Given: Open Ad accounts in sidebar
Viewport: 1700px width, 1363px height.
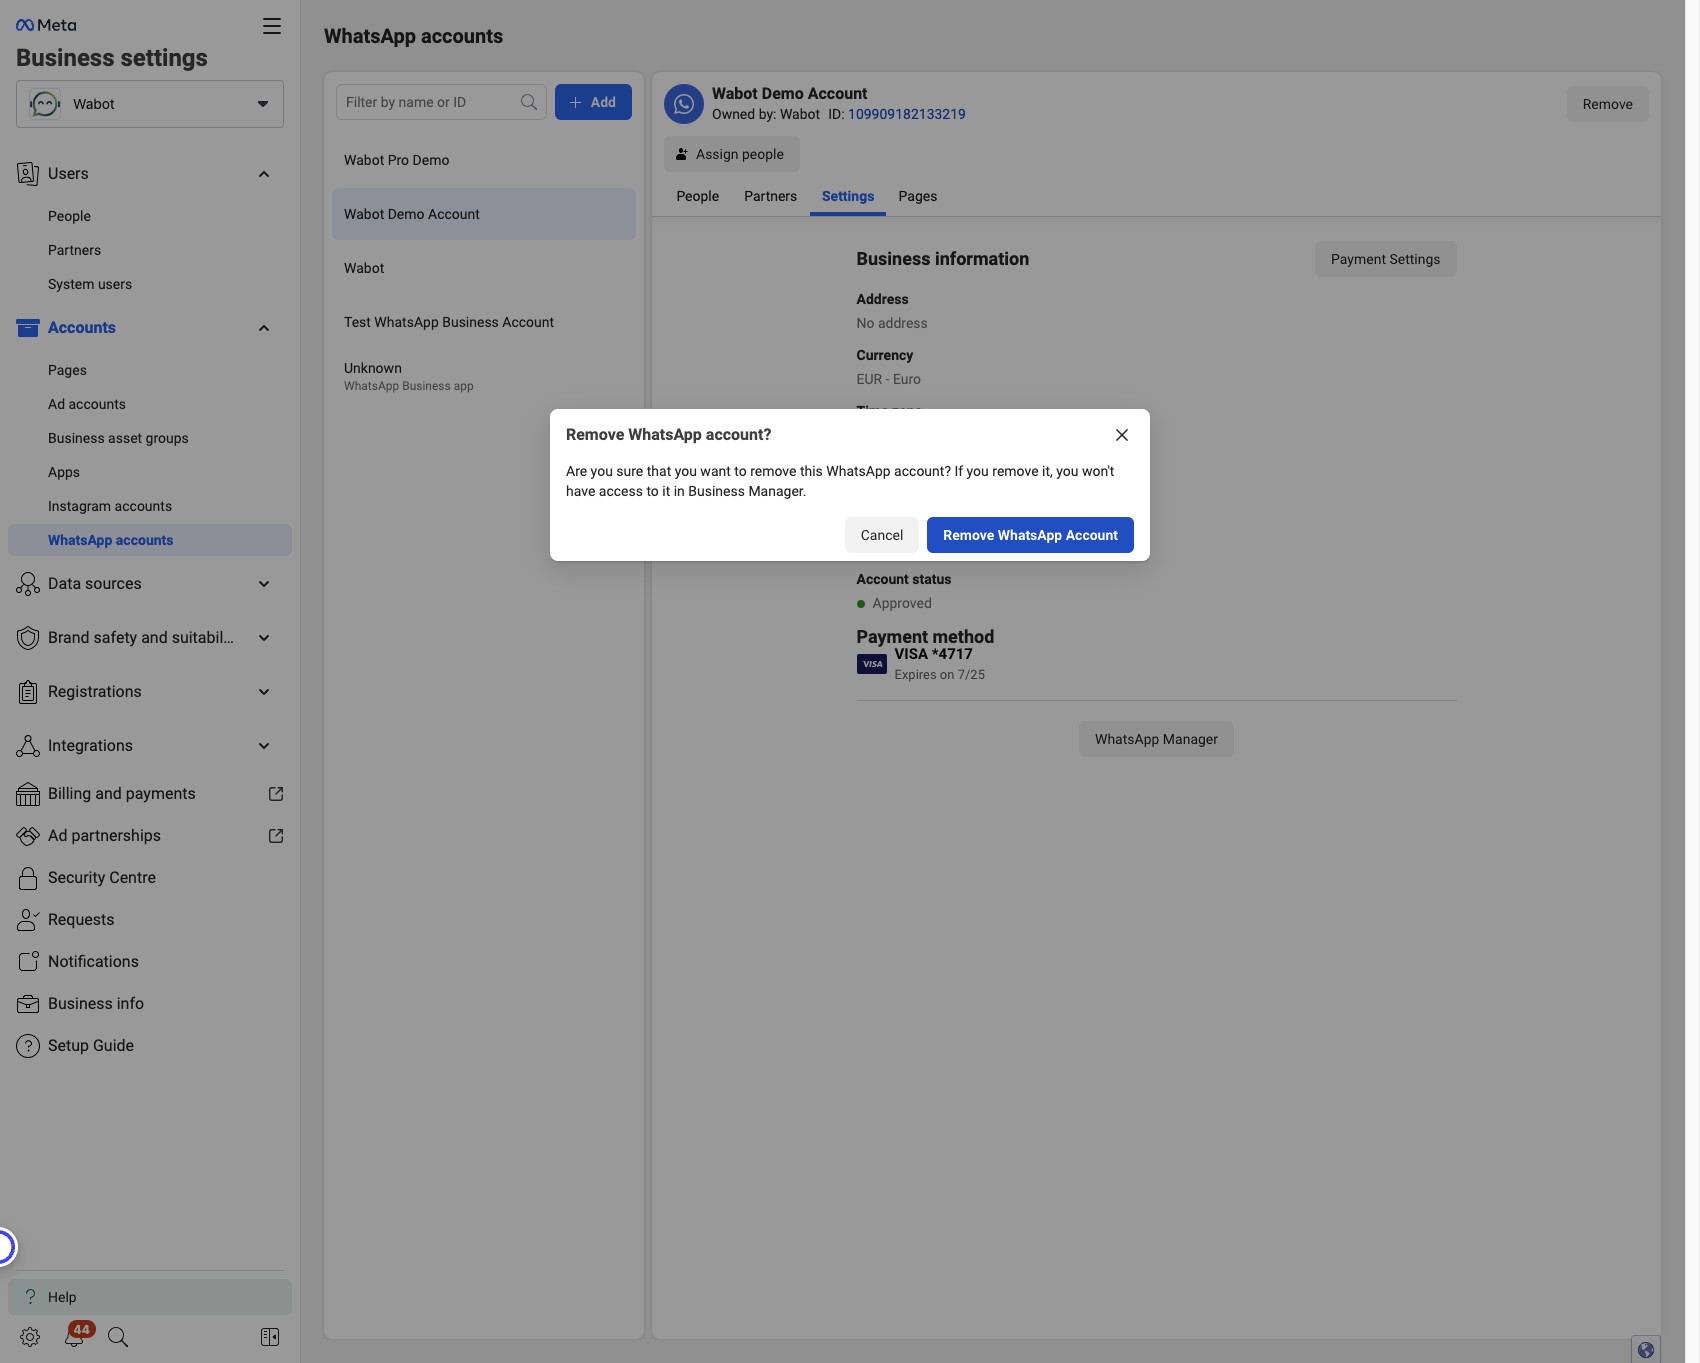Looking at the screenshot, I should pos(87,404).
